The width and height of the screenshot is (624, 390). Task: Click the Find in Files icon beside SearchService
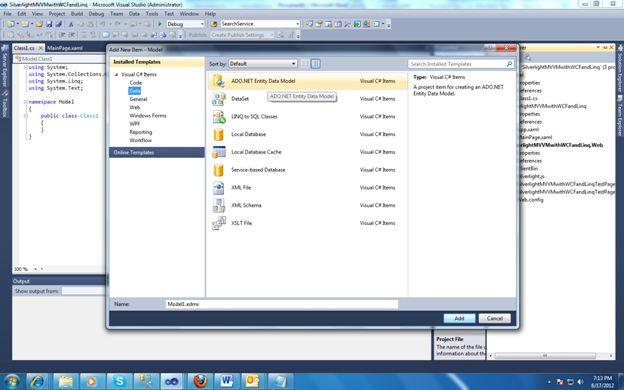pos(214,24)
